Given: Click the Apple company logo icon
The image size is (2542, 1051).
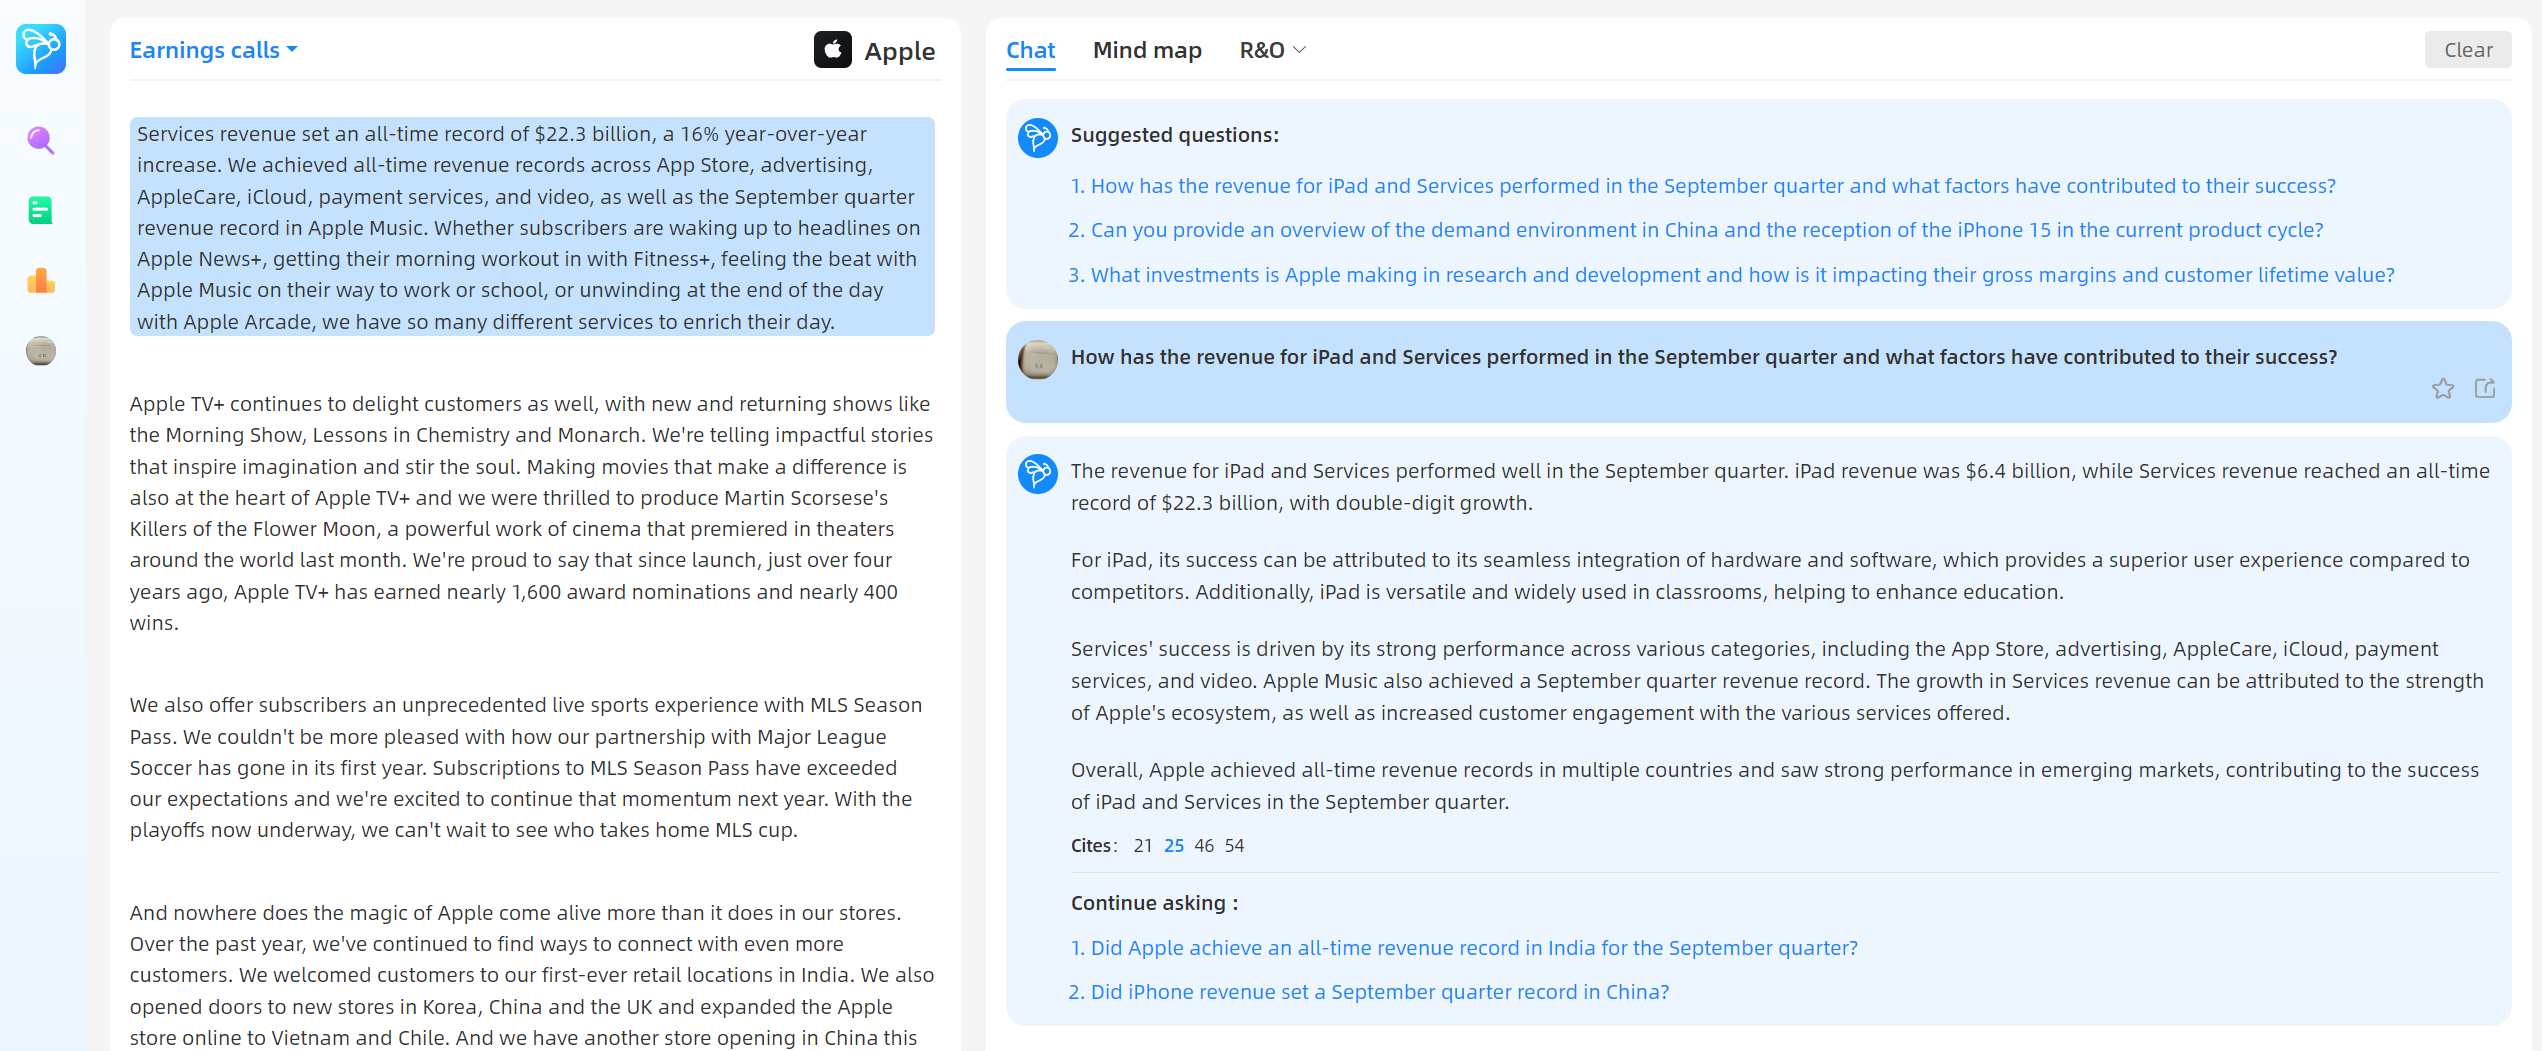Looking at the screenshot, I should tap(832, 50).
